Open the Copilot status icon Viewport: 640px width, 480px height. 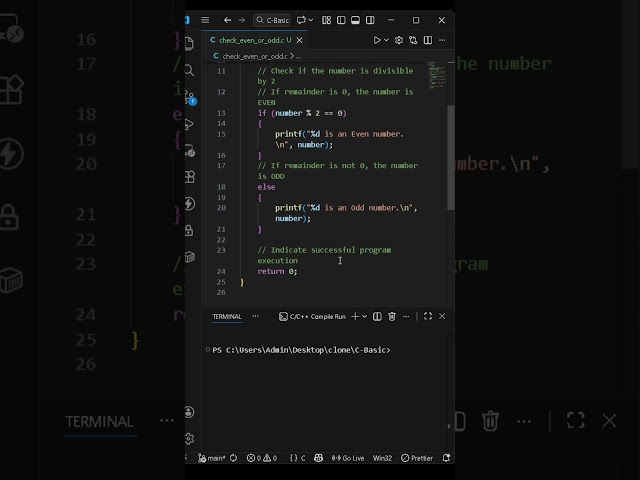[x=318, y=458]
